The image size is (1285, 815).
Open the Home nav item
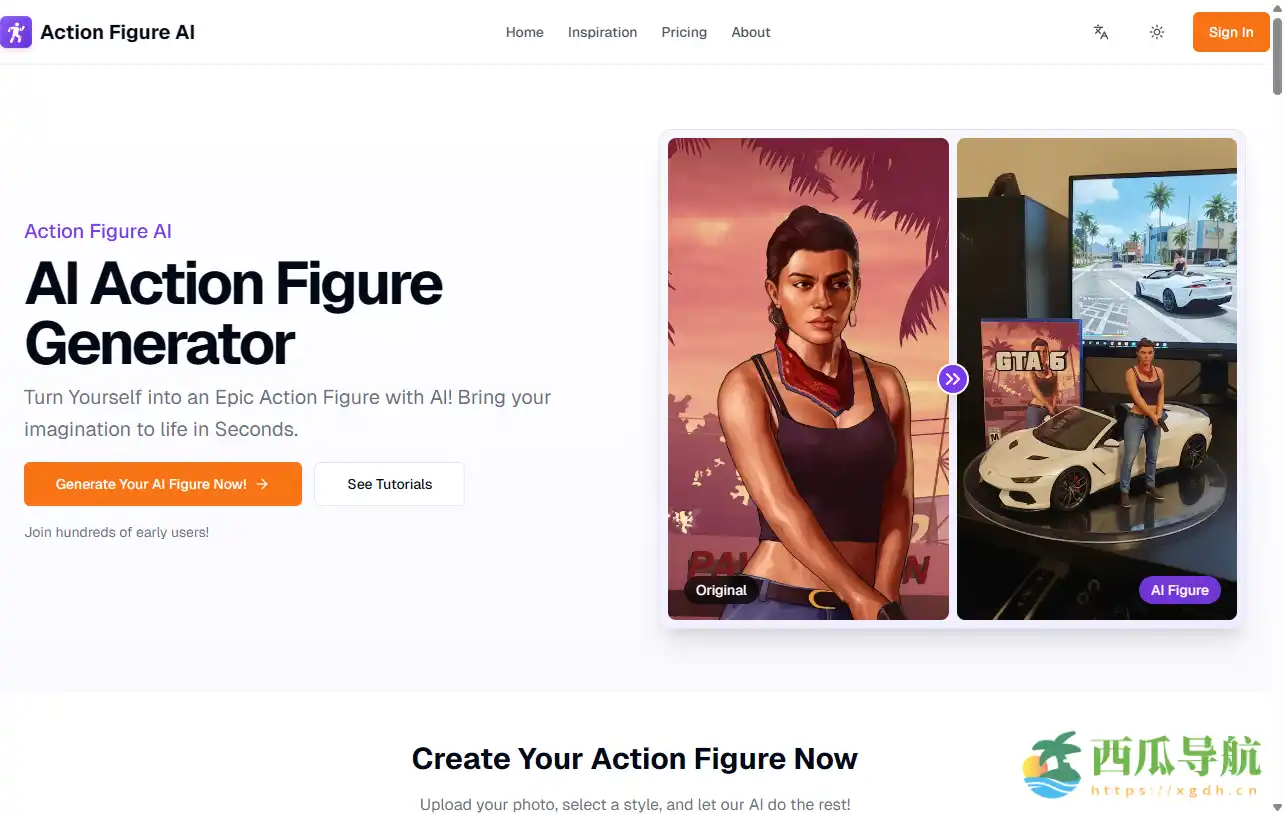(525, 32)
